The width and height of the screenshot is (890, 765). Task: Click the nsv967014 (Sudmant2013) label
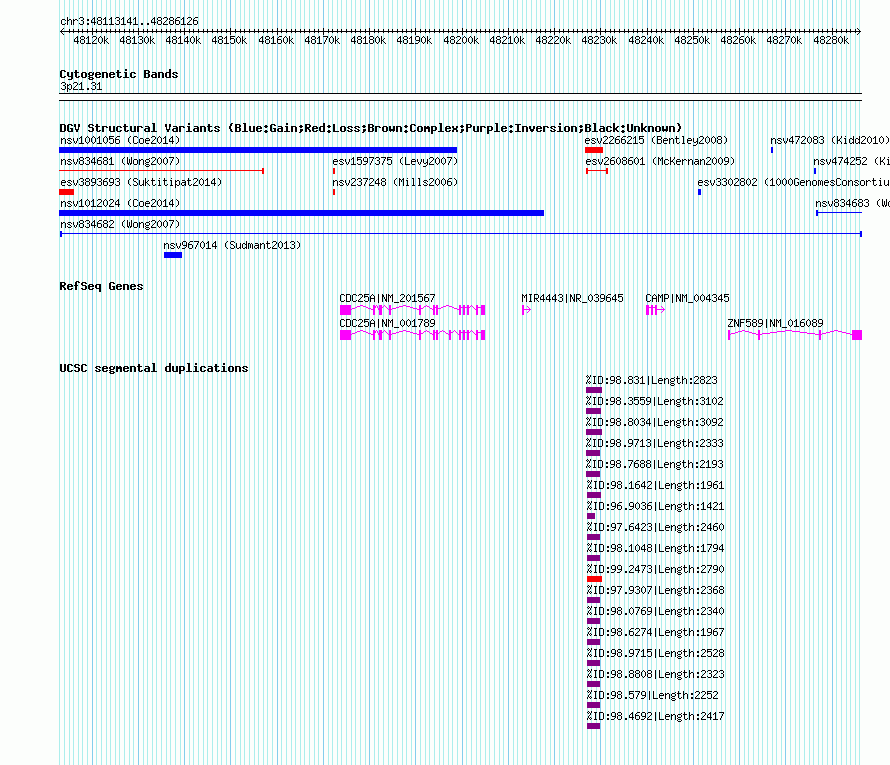click(232, 245)
